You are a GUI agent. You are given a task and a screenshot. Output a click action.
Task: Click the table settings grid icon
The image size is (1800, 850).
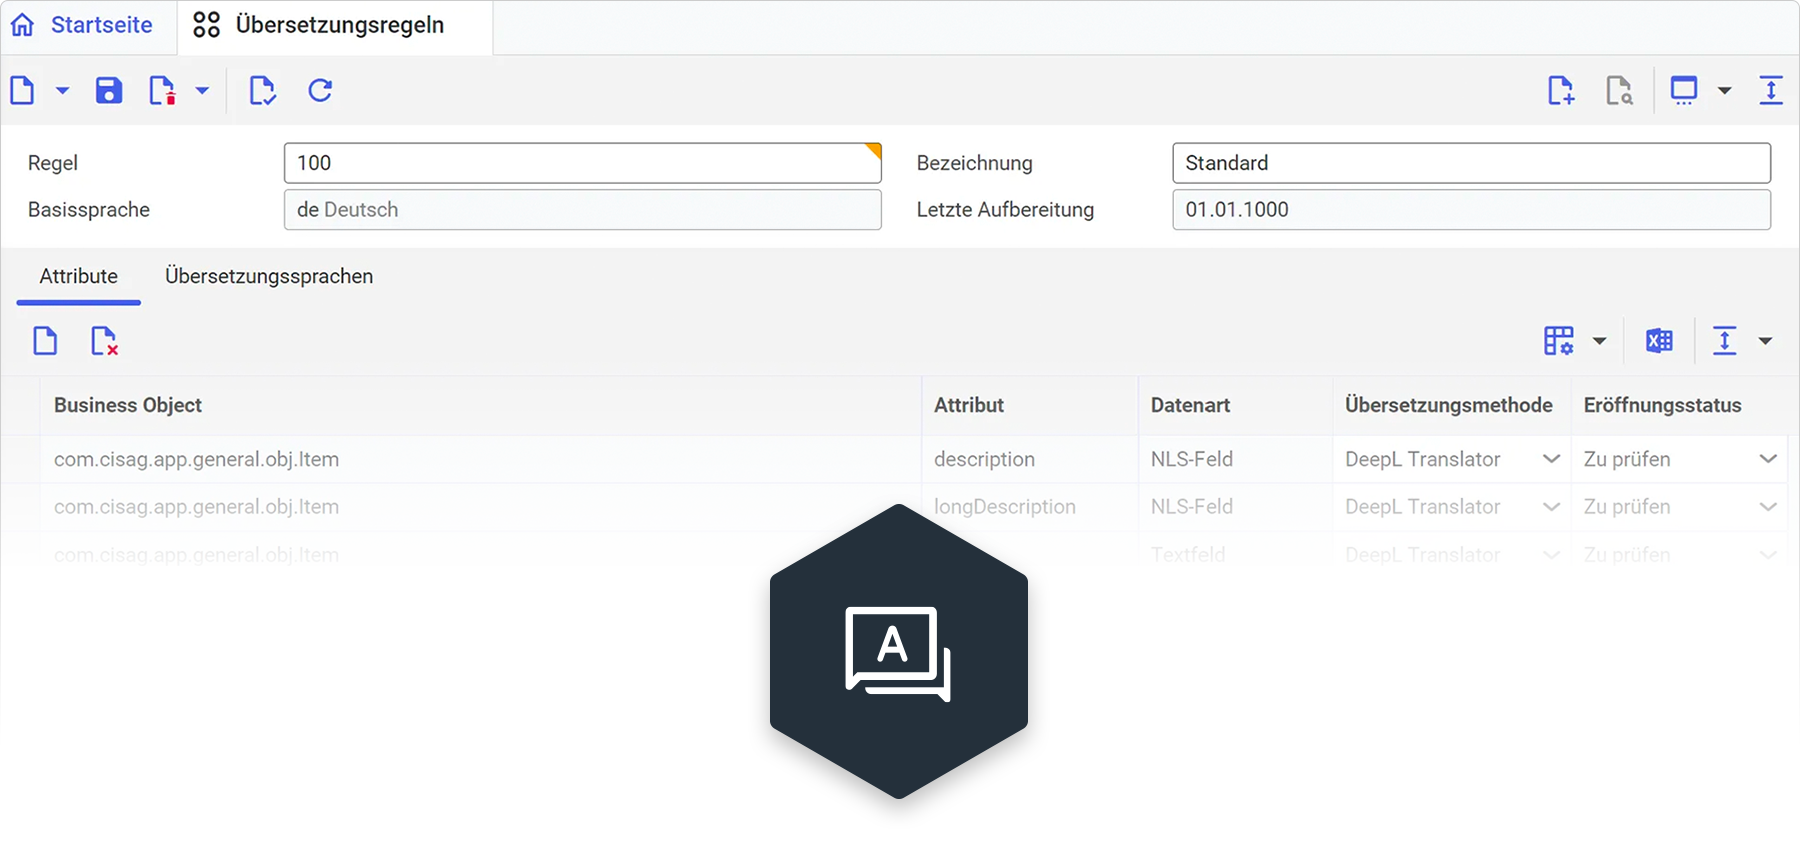1558,341
